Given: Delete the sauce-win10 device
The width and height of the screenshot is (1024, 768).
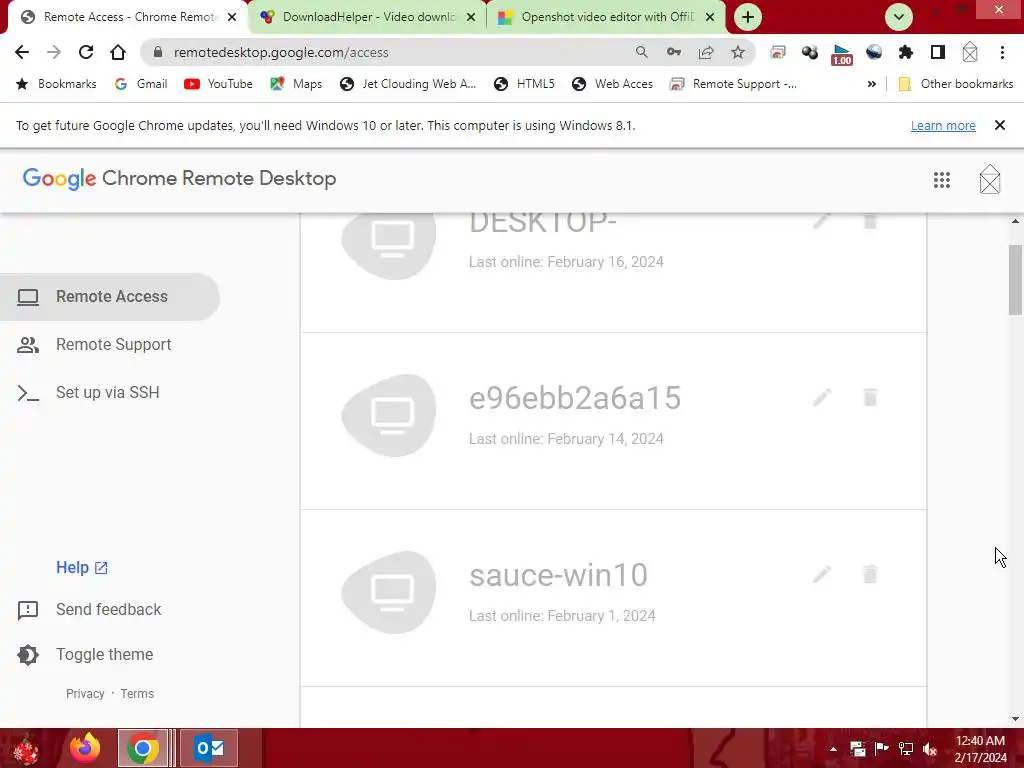Looking at the screenshot, I should click(x=870, y=574).
